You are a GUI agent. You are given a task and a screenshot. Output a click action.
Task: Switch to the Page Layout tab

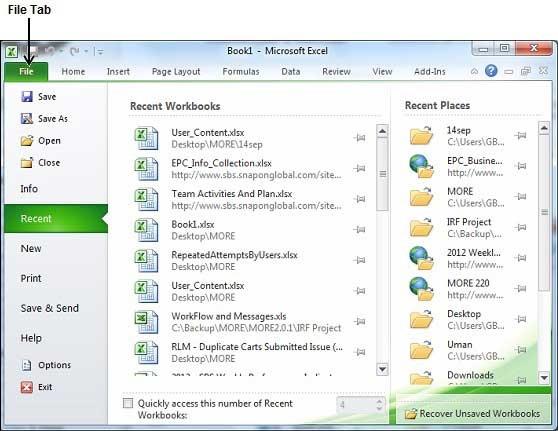(176, 72)
